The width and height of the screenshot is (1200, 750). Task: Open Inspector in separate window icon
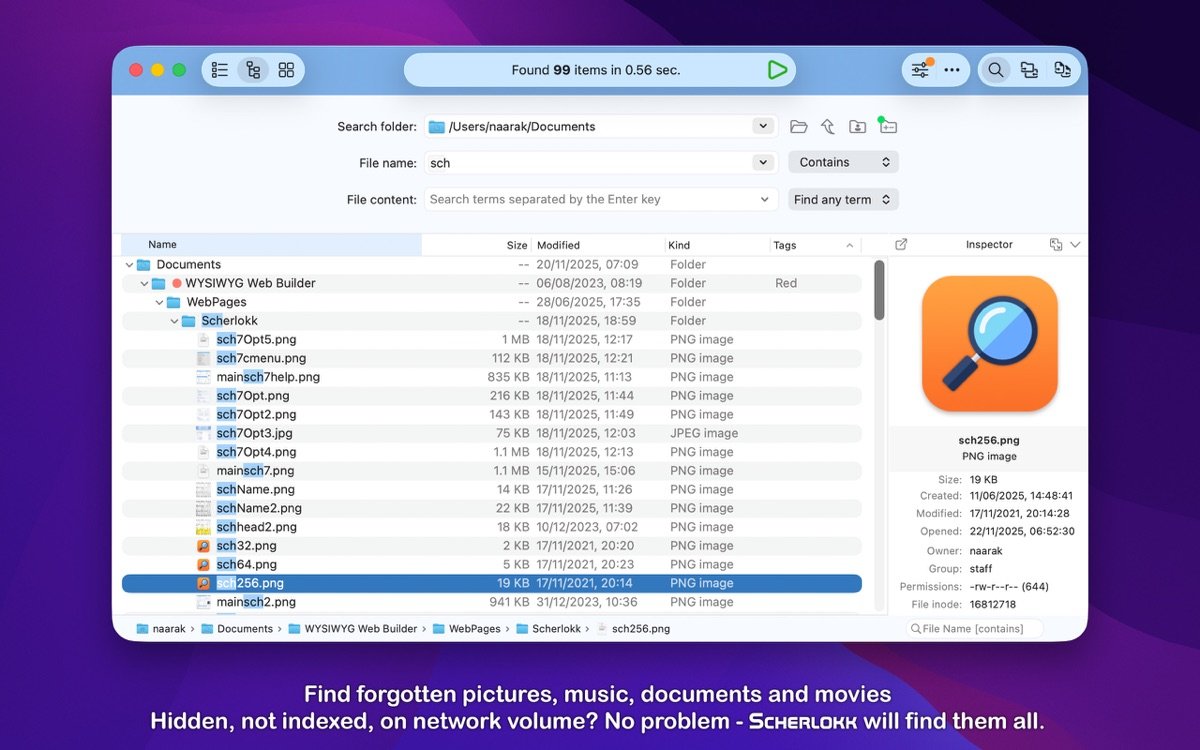click(x=901, y=245)
